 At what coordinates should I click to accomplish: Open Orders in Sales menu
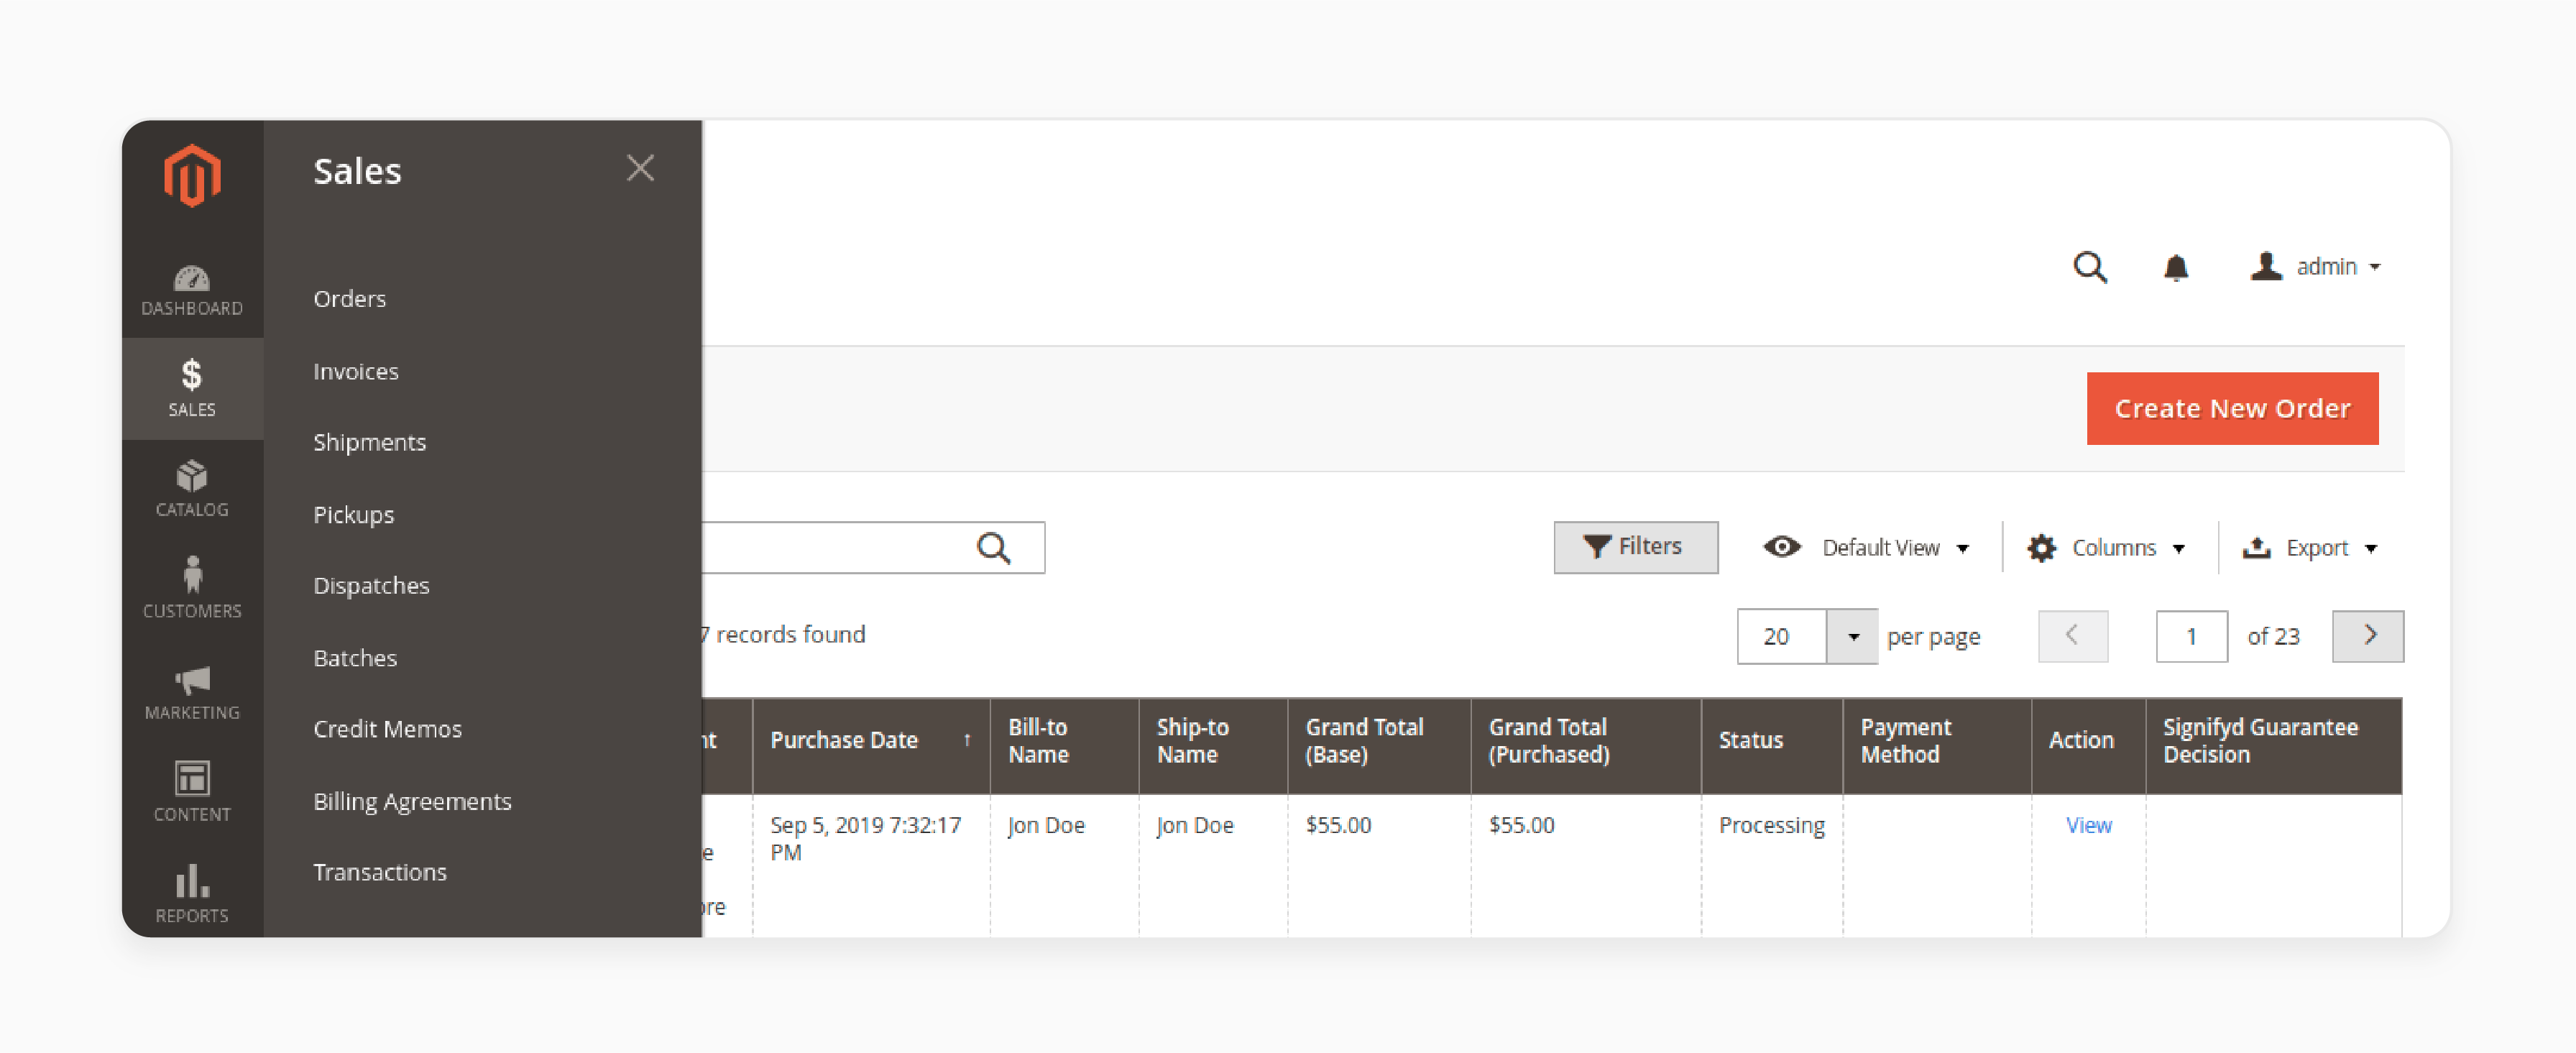tap(349, 298)
